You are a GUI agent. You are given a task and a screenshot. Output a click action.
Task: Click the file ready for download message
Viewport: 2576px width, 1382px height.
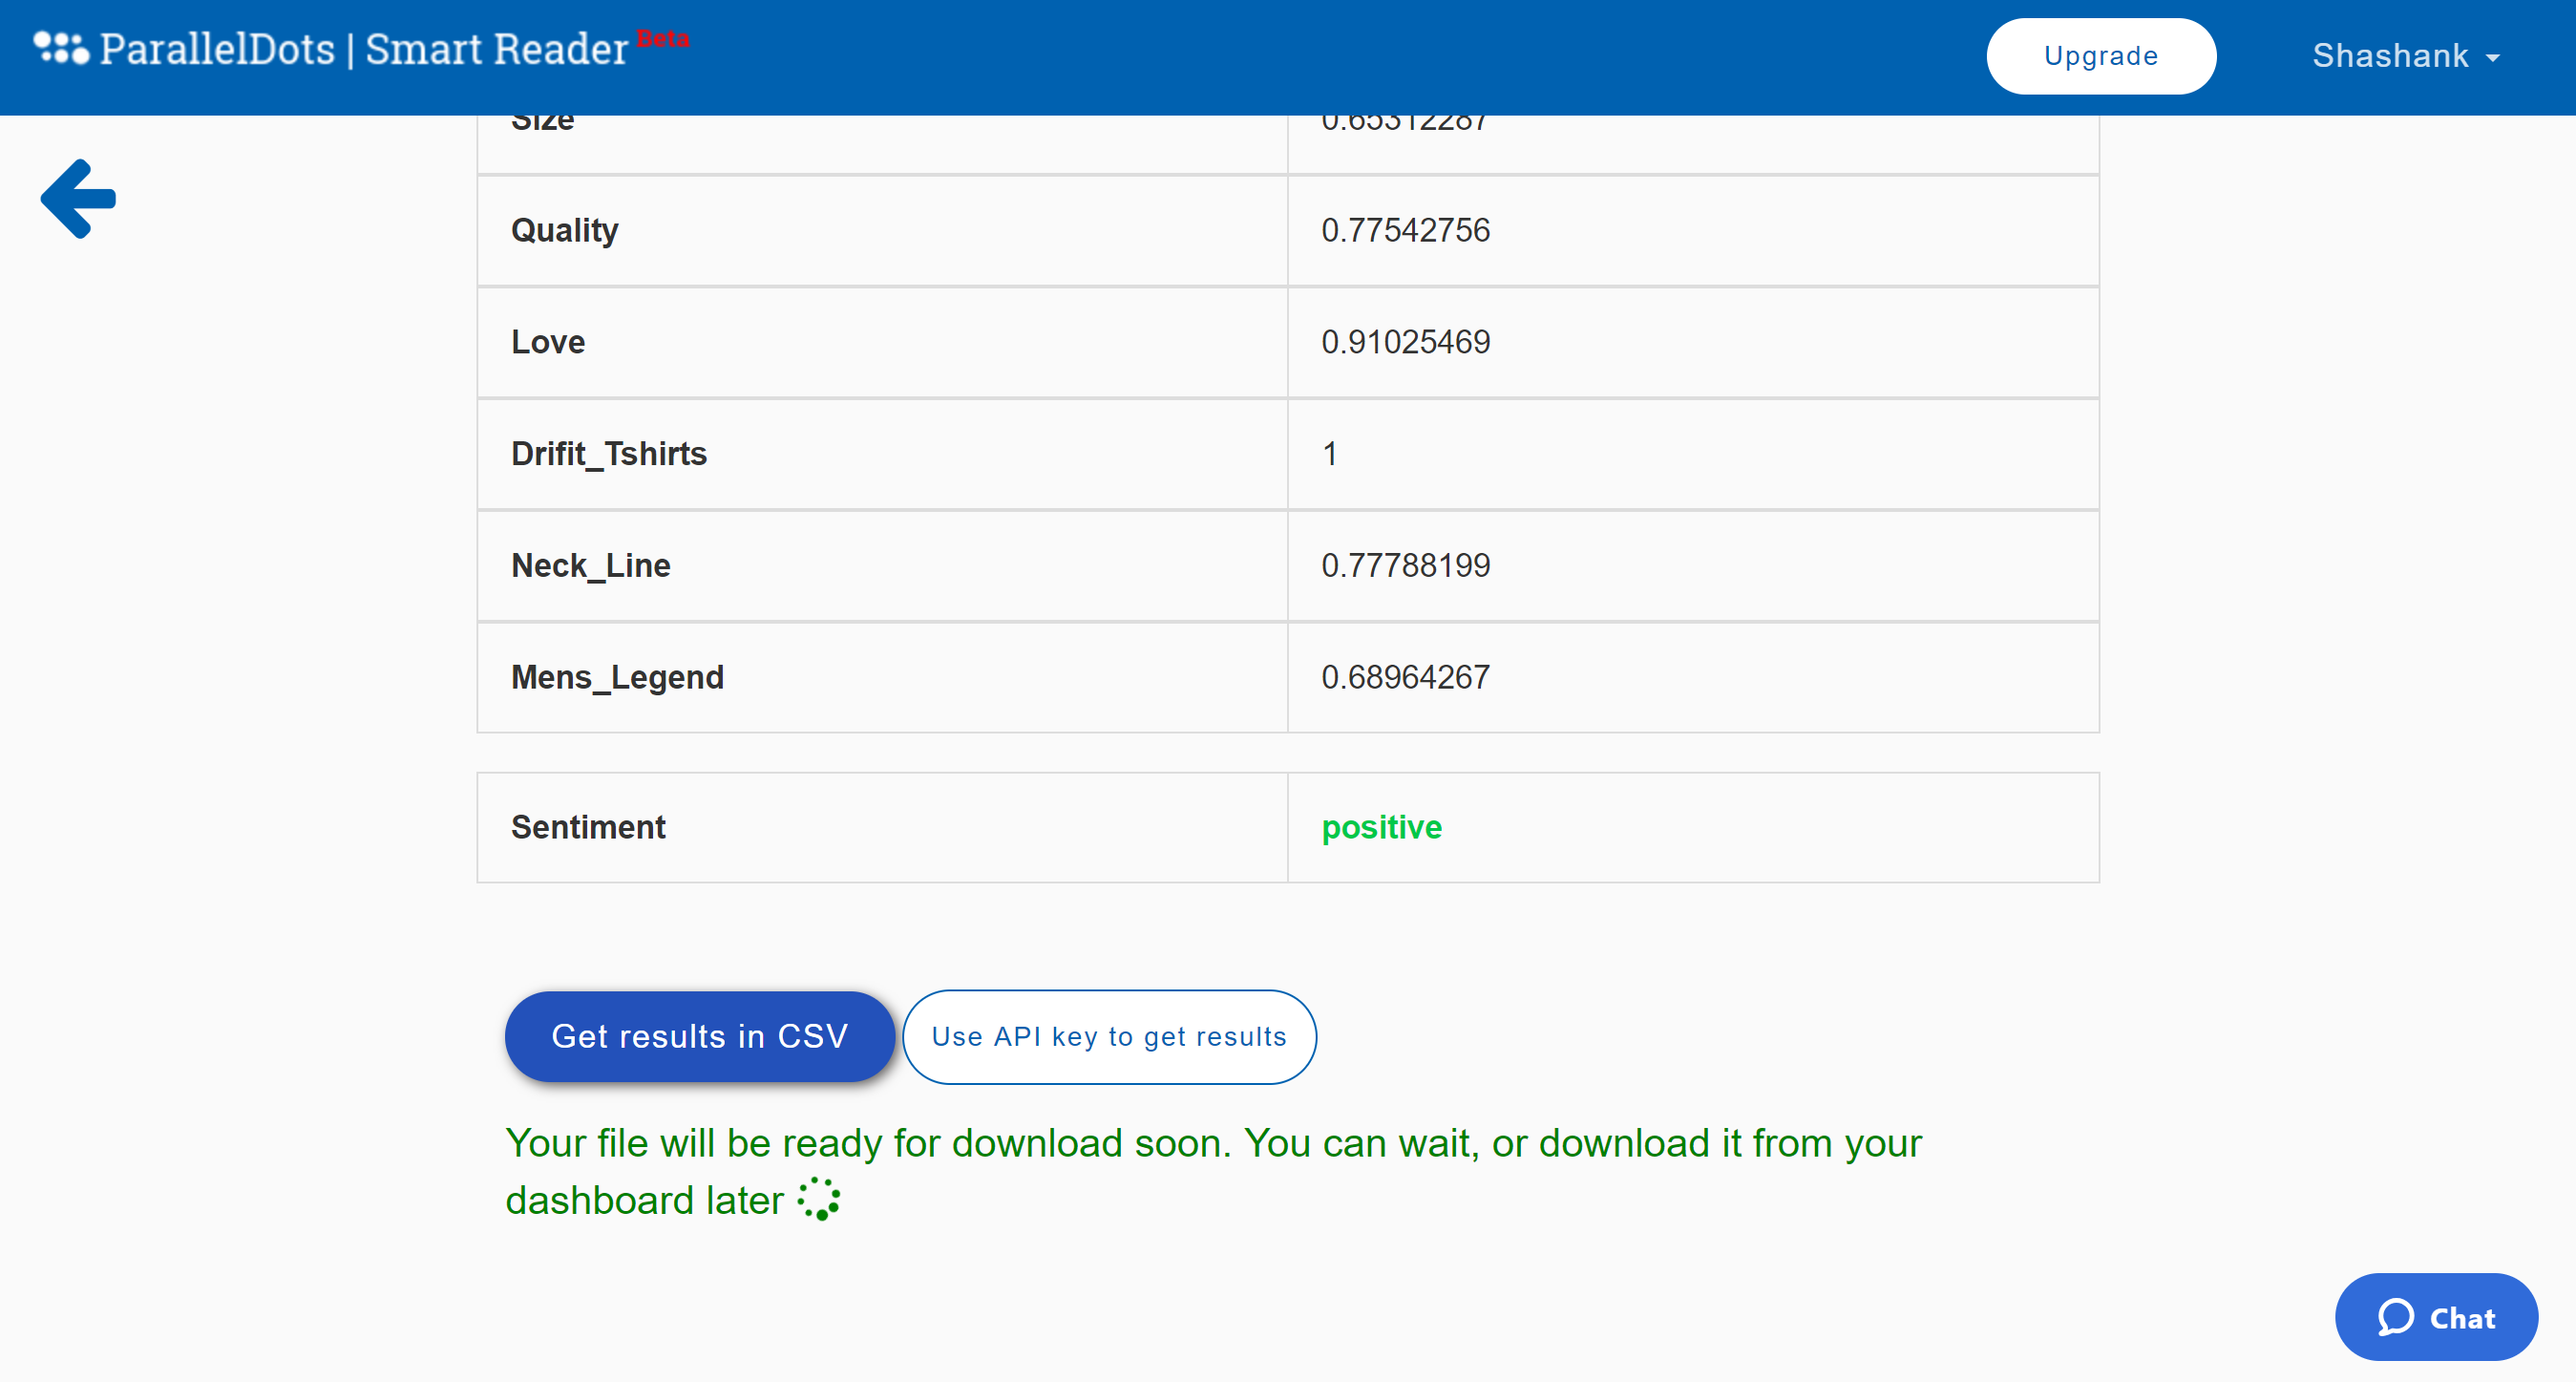click(1212, 1144)
